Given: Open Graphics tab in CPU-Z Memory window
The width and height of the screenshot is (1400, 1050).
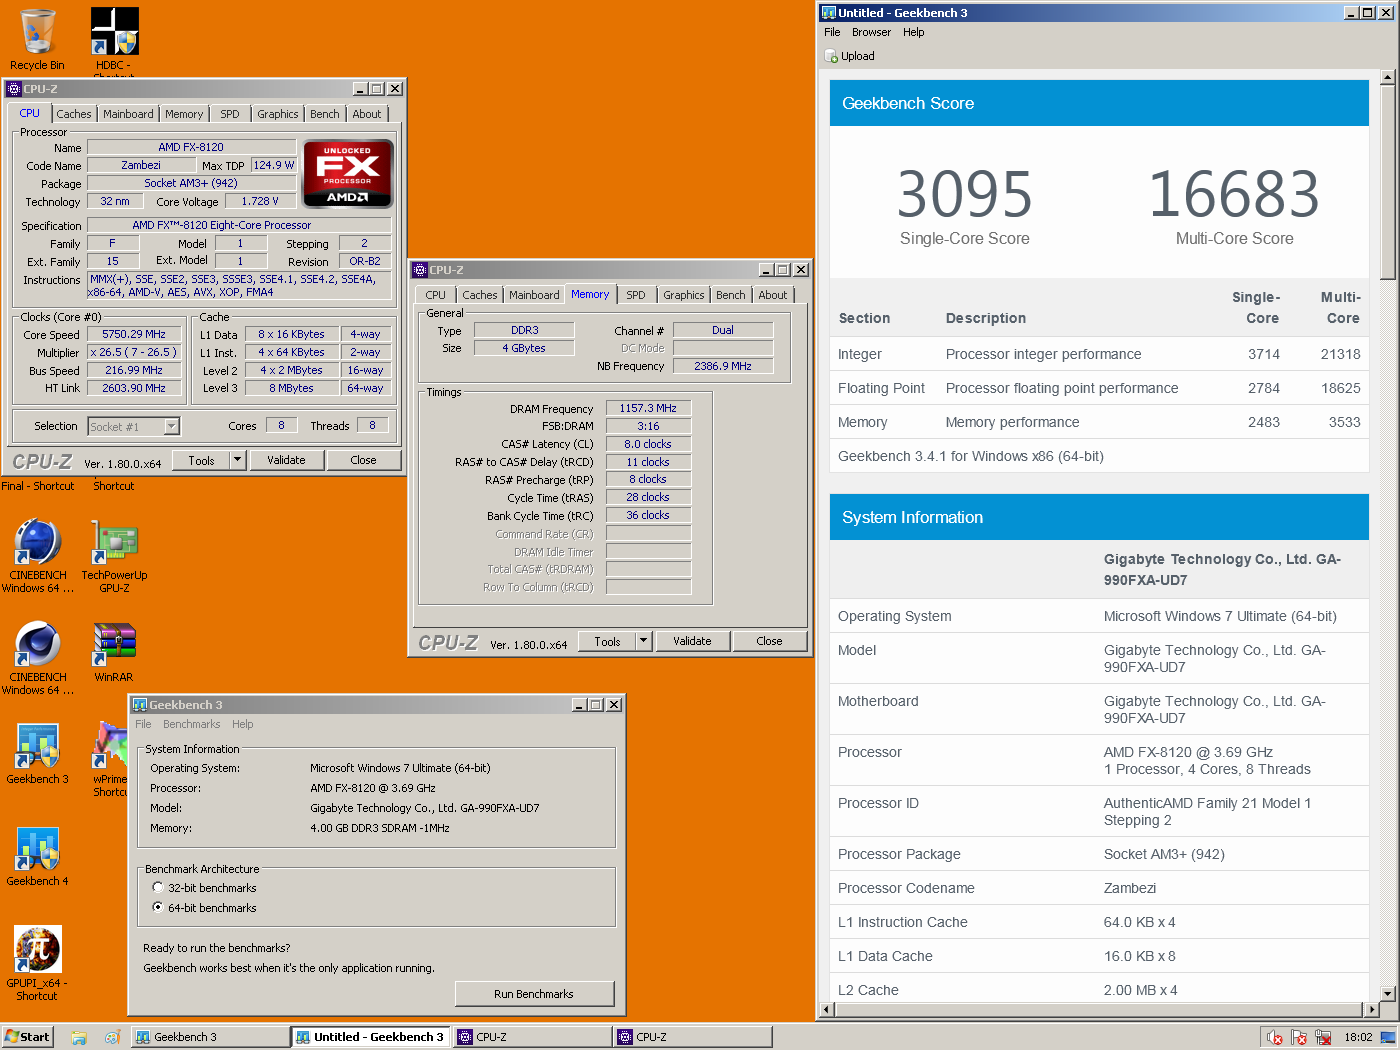Looking at the screenshot, I should [684, 295].
